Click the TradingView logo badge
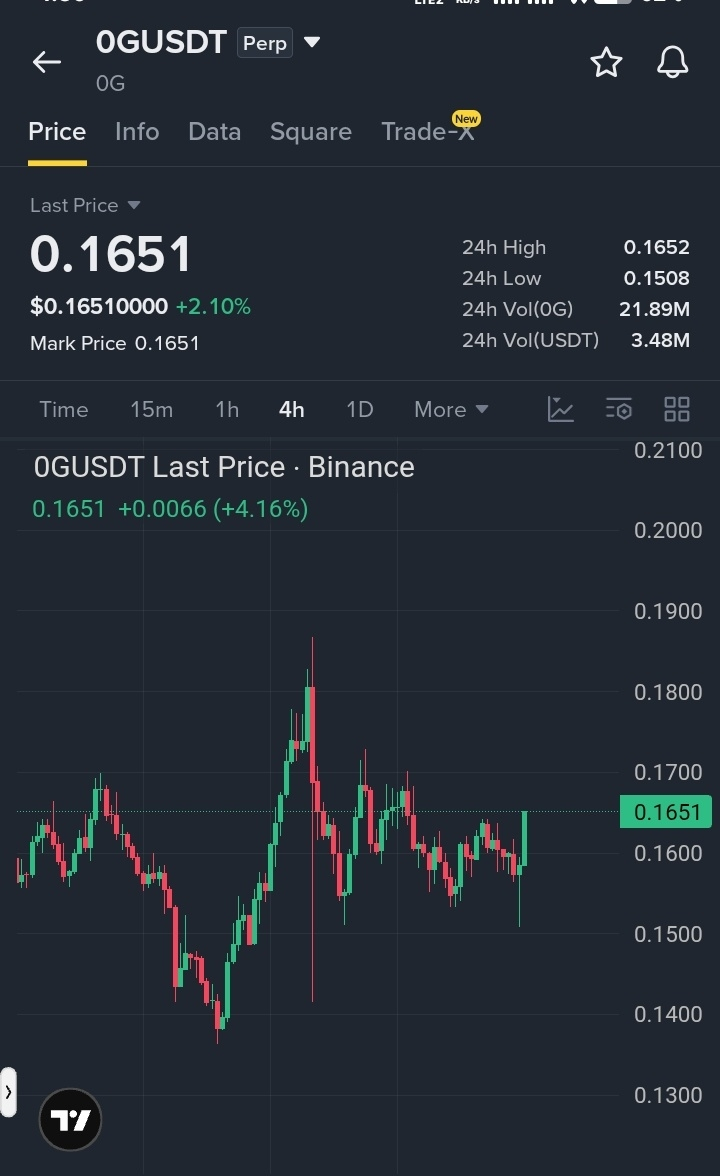 70,1120
